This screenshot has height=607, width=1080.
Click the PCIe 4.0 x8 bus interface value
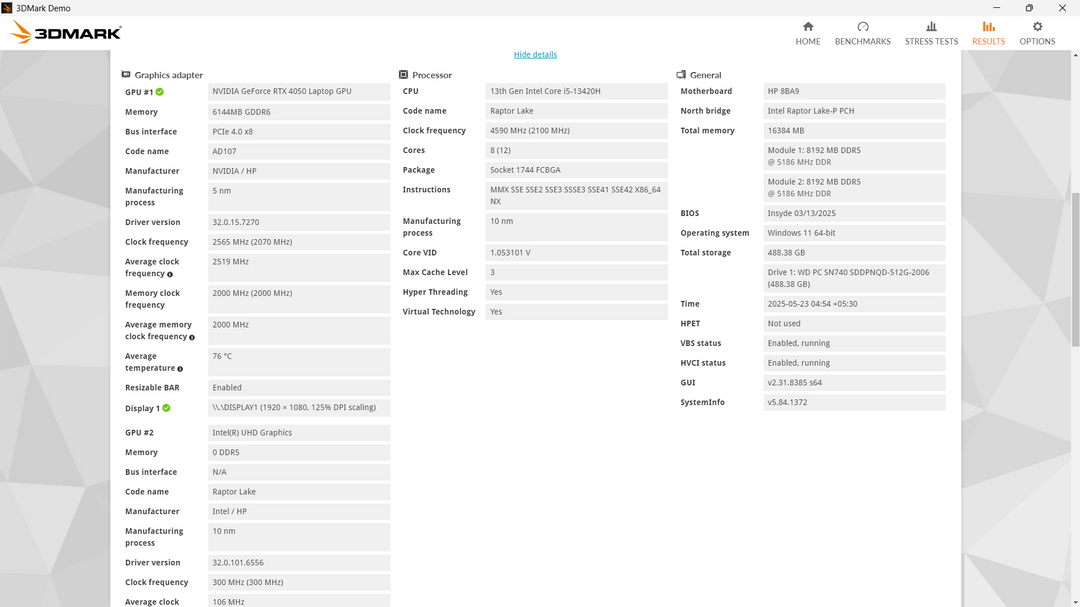point(299,132)
